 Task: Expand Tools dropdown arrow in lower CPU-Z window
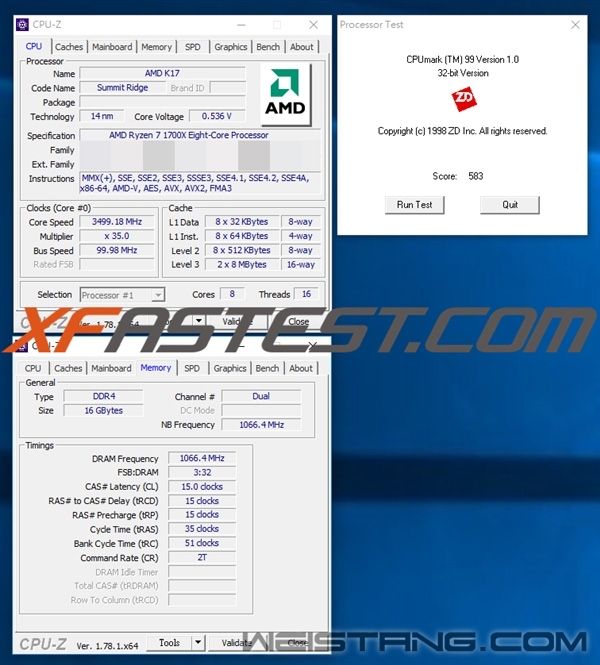198,643
